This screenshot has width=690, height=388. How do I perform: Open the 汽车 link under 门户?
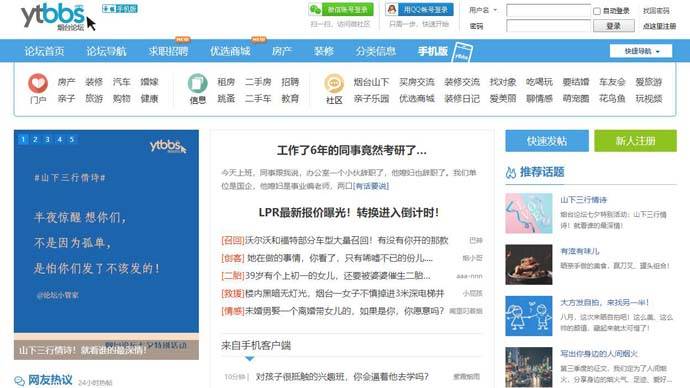tap(121, 82)
